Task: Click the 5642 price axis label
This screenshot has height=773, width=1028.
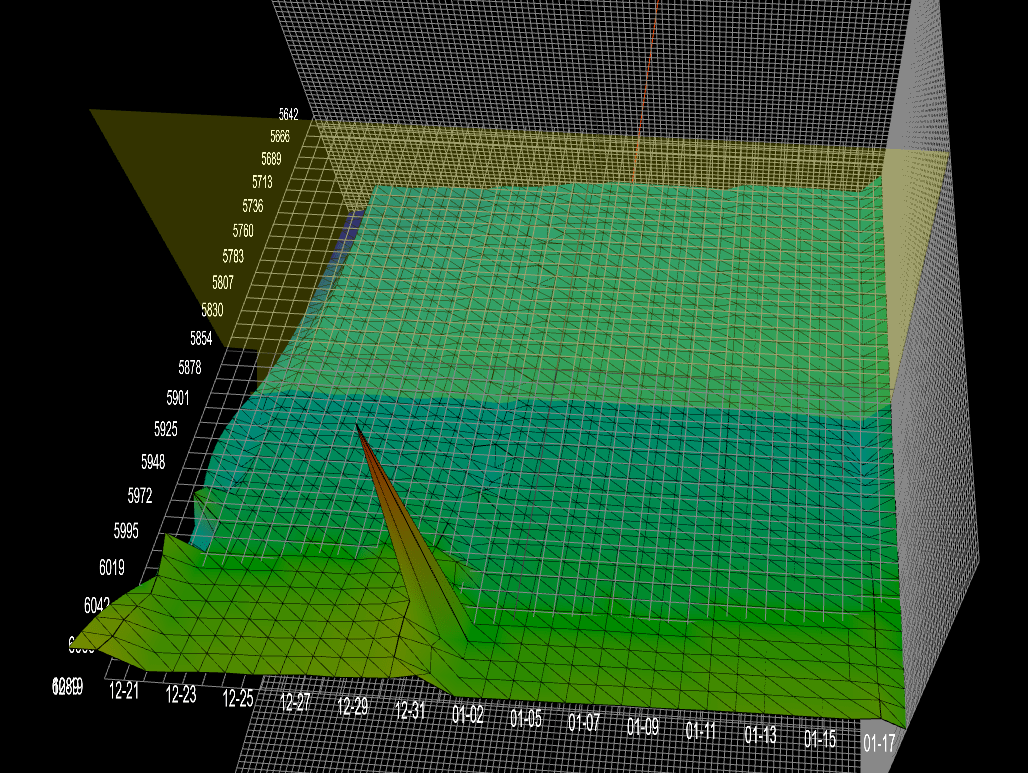Action: point(288,115)
